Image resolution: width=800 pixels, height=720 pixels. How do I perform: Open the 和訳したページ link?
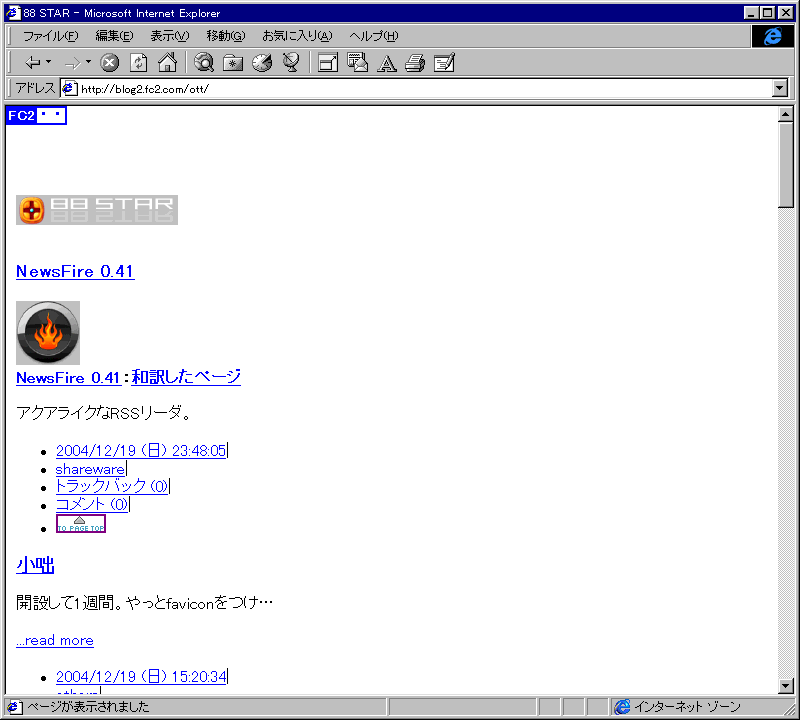tap(186, 377)
